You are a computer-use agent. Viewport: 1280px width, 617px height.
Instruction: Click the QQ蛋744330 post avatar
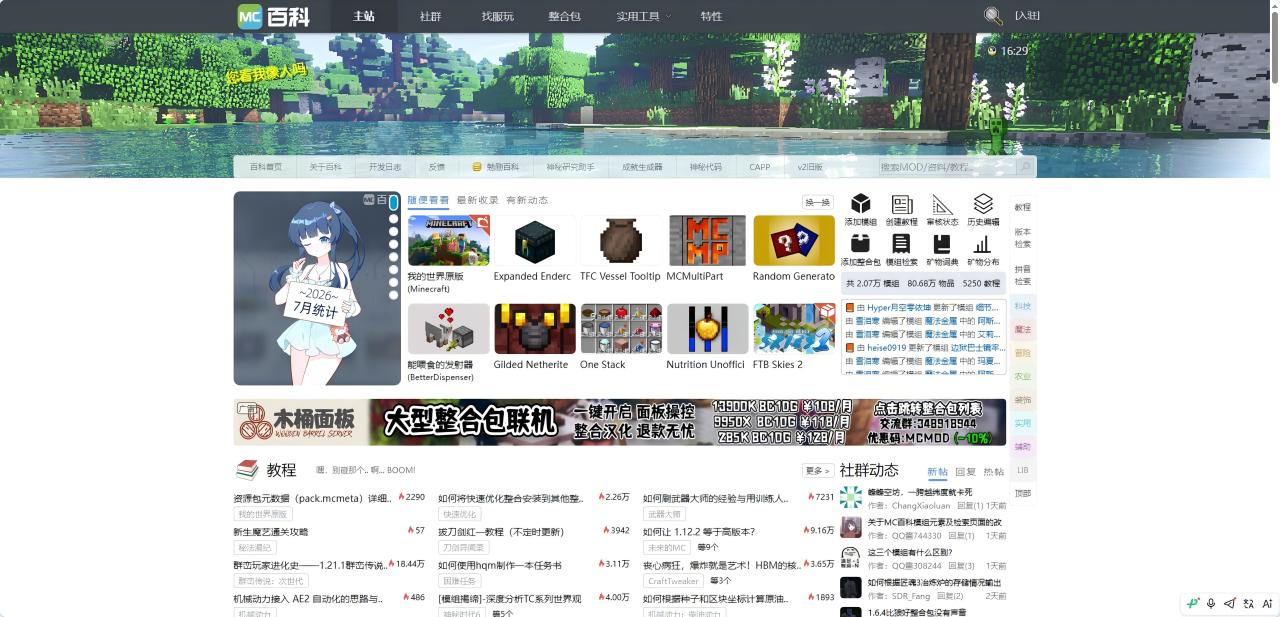(x=851, y=527)
